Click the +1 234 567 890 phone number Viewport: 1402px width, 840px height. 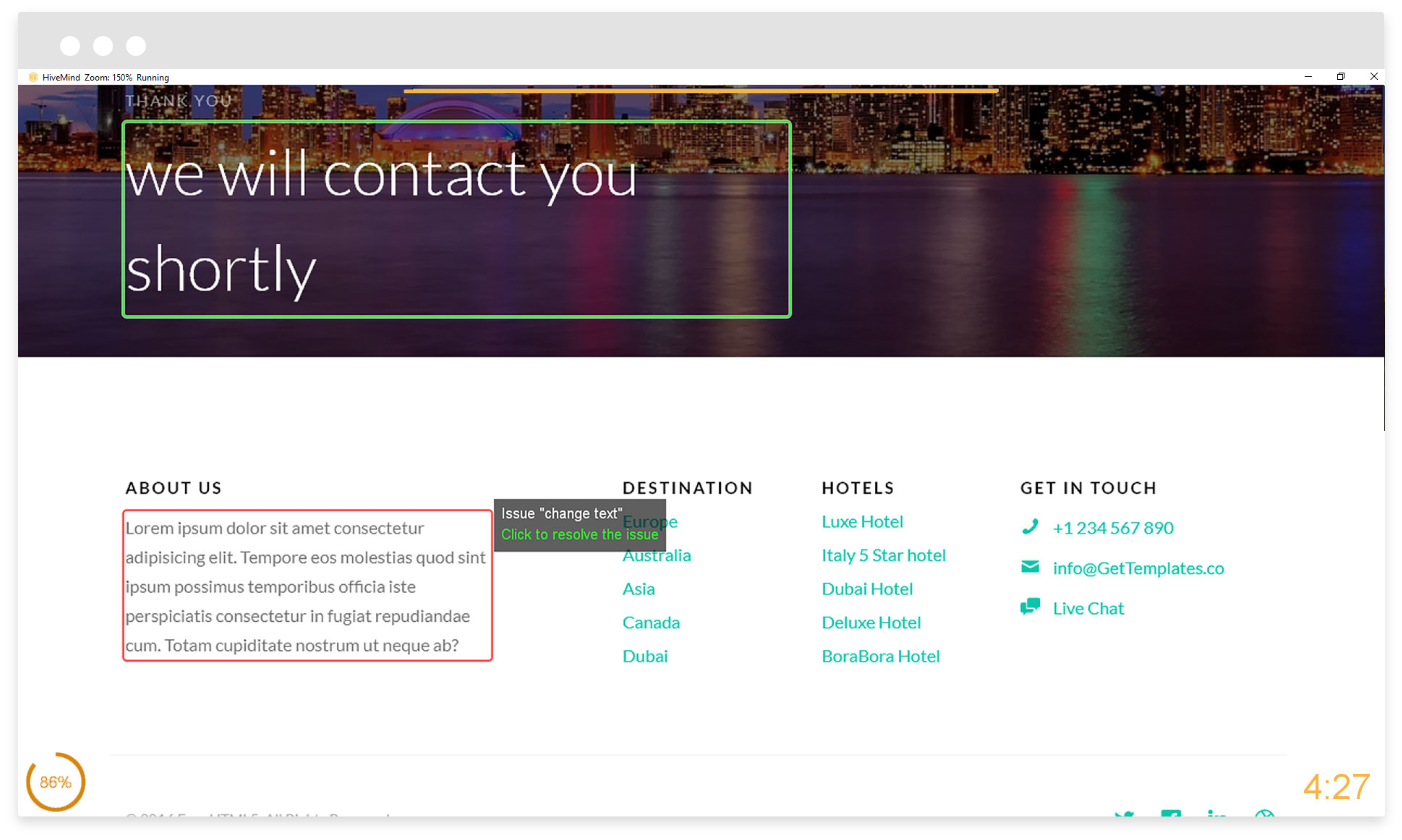(x=1113, y=528)
